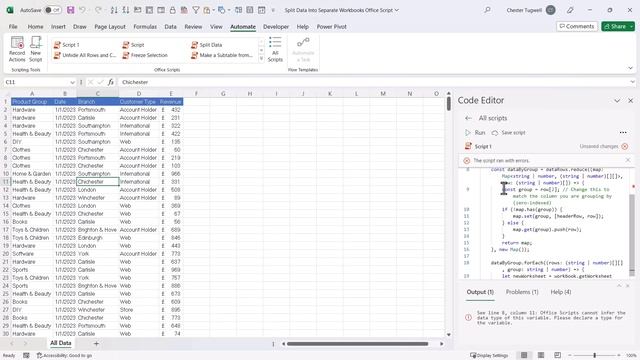
Task: Add a new sheet with plus button
Action: 96,344
